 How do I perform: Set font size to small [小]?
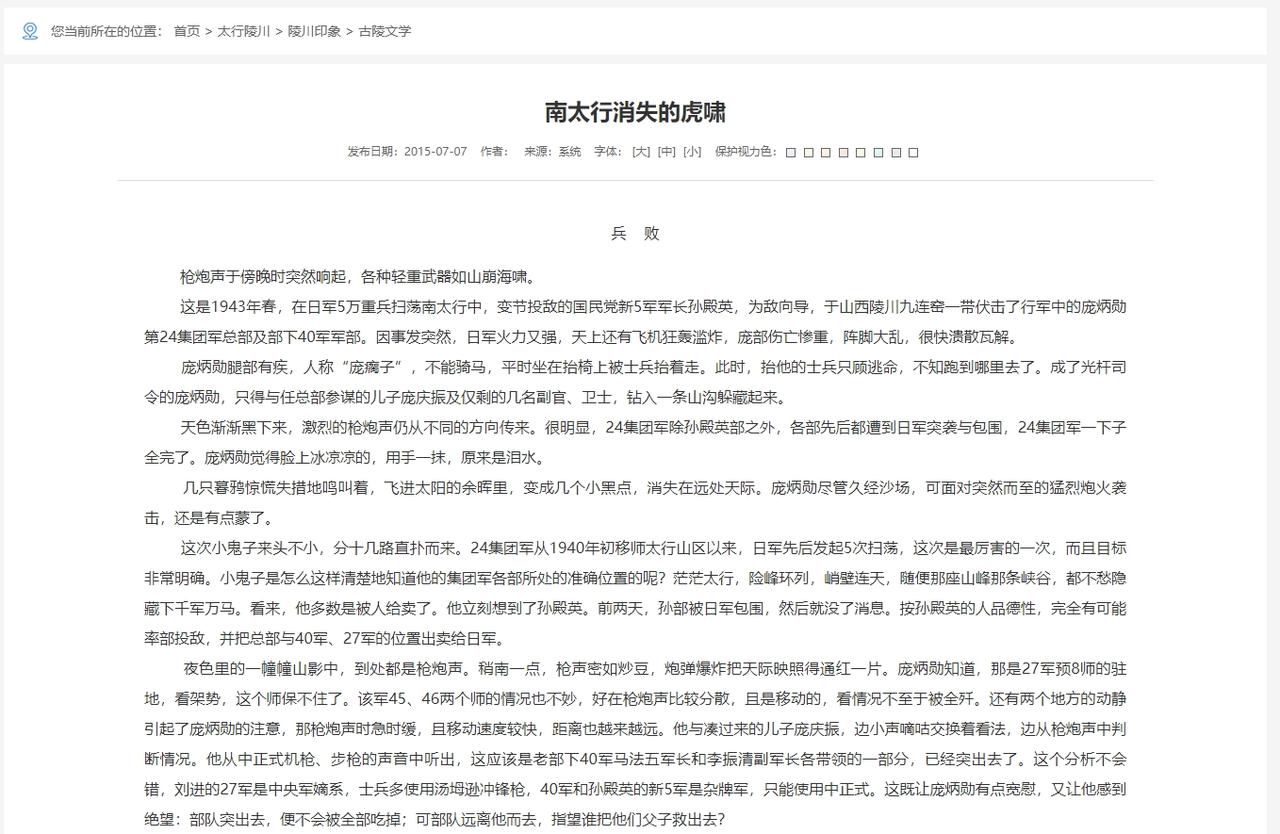[x=692, y=152]
